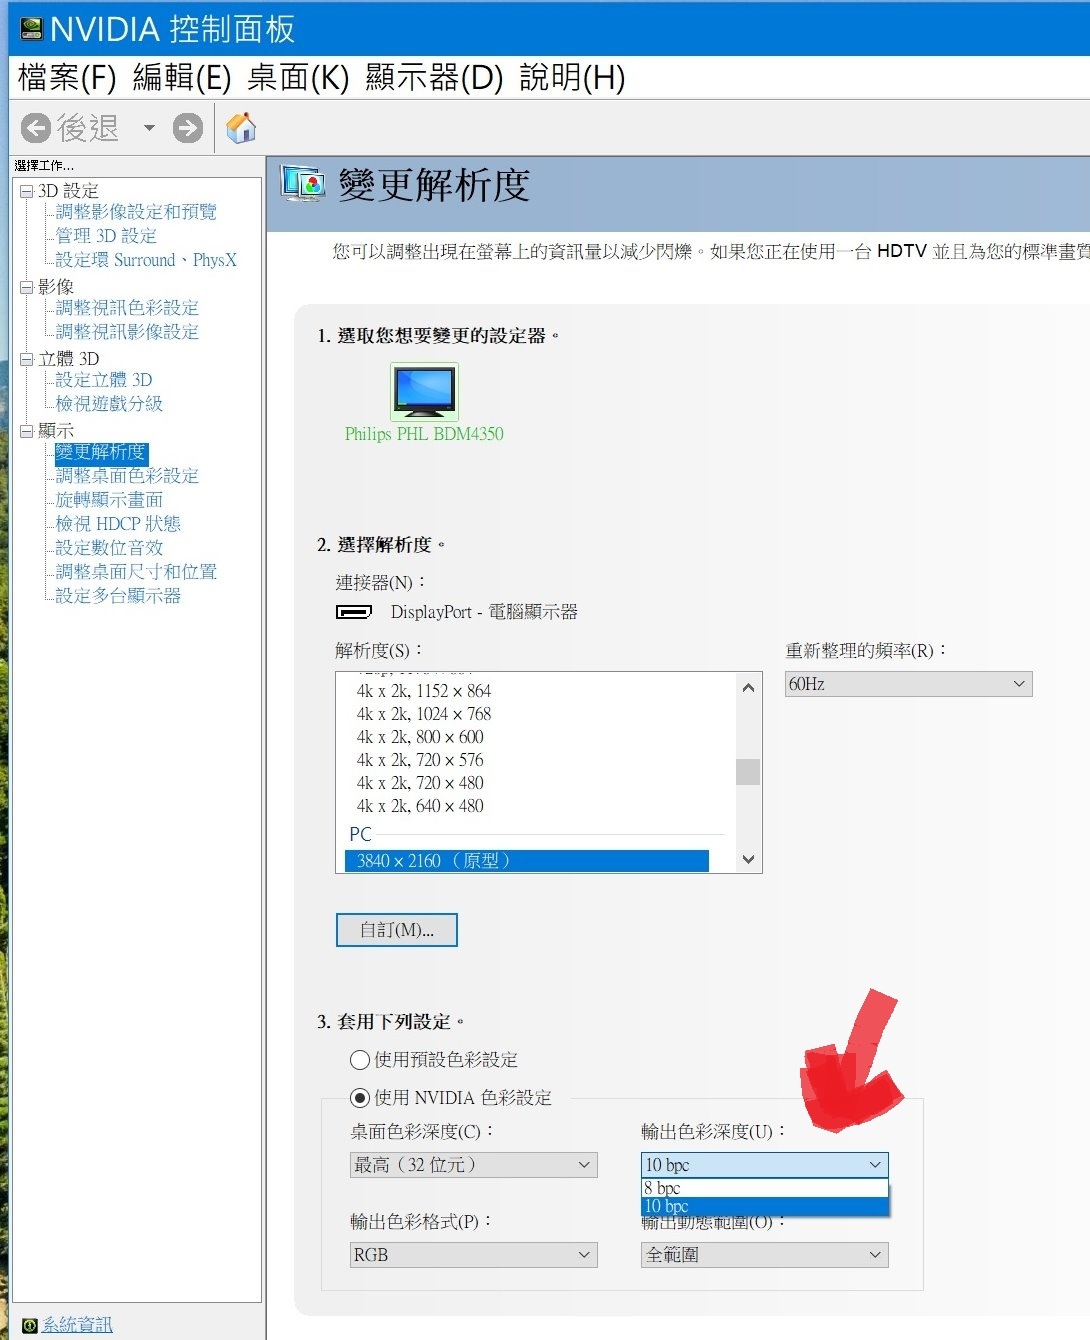The width and height of the screenshot is (1090, 1340).
Task: Click the Back arrow icon in toolbar
Action: pyautogui.click(x=36, y=128)
